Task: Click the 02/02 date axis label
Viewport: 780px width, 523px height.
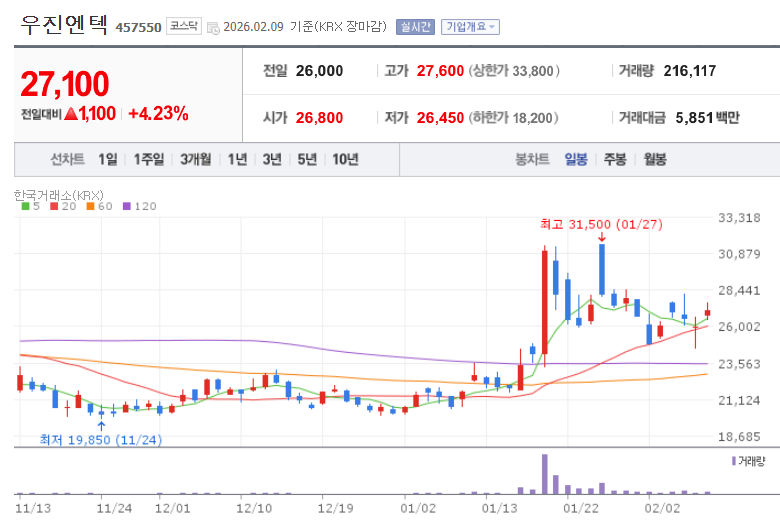Action: [x=662, y=509]
